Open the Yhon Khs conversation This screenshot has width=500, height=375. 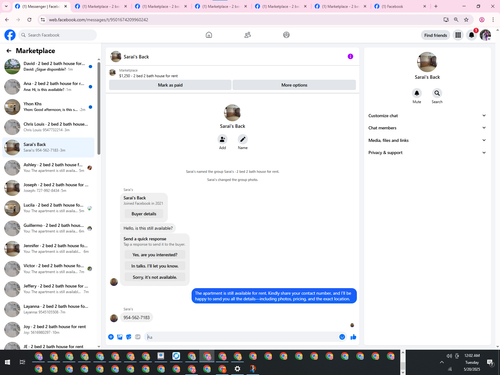coord(49,107)
